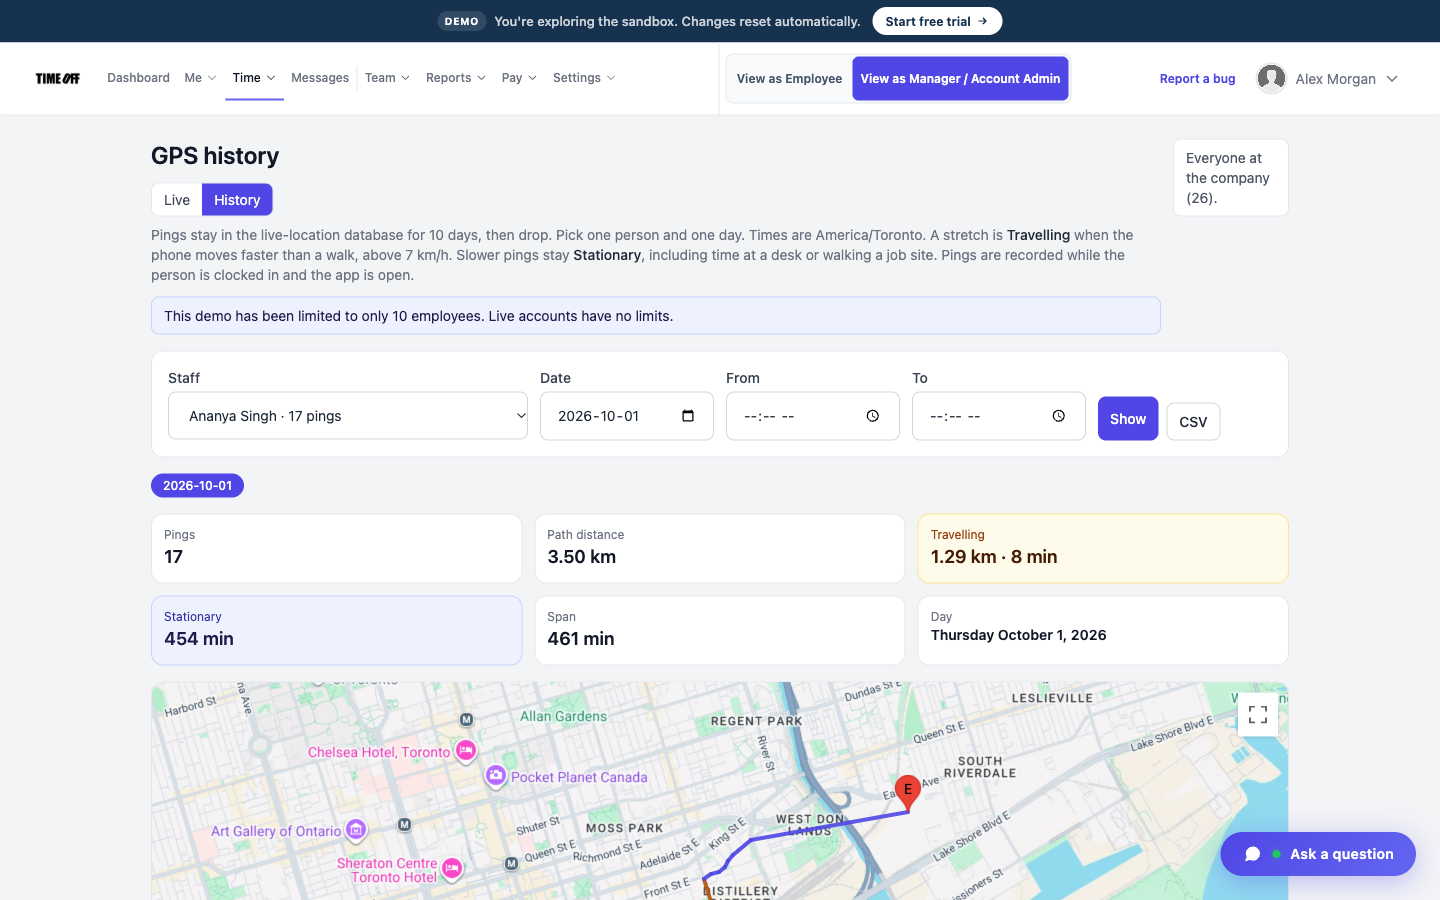Click the Travelling 1.29 km card

1103,548
